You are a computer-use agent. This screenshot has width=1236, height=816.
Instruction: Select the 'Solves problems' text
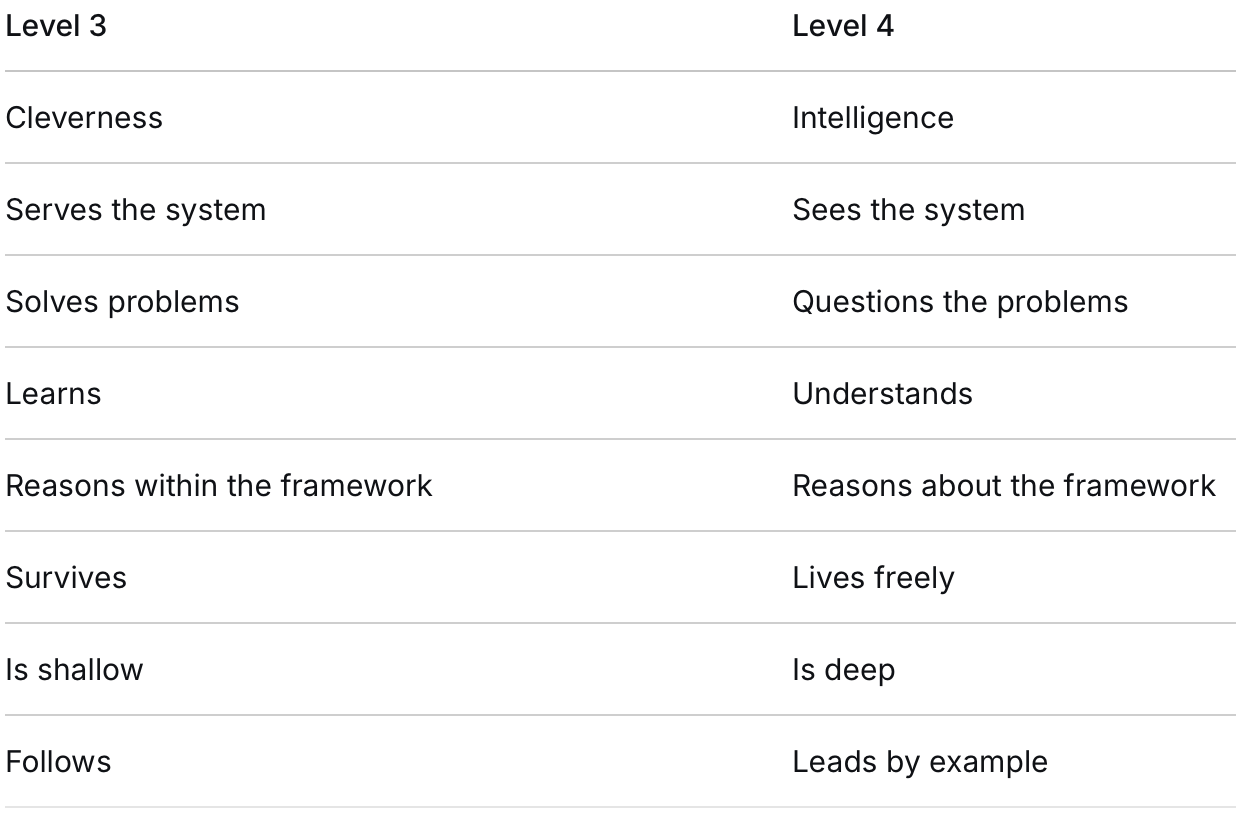point(123,302)
